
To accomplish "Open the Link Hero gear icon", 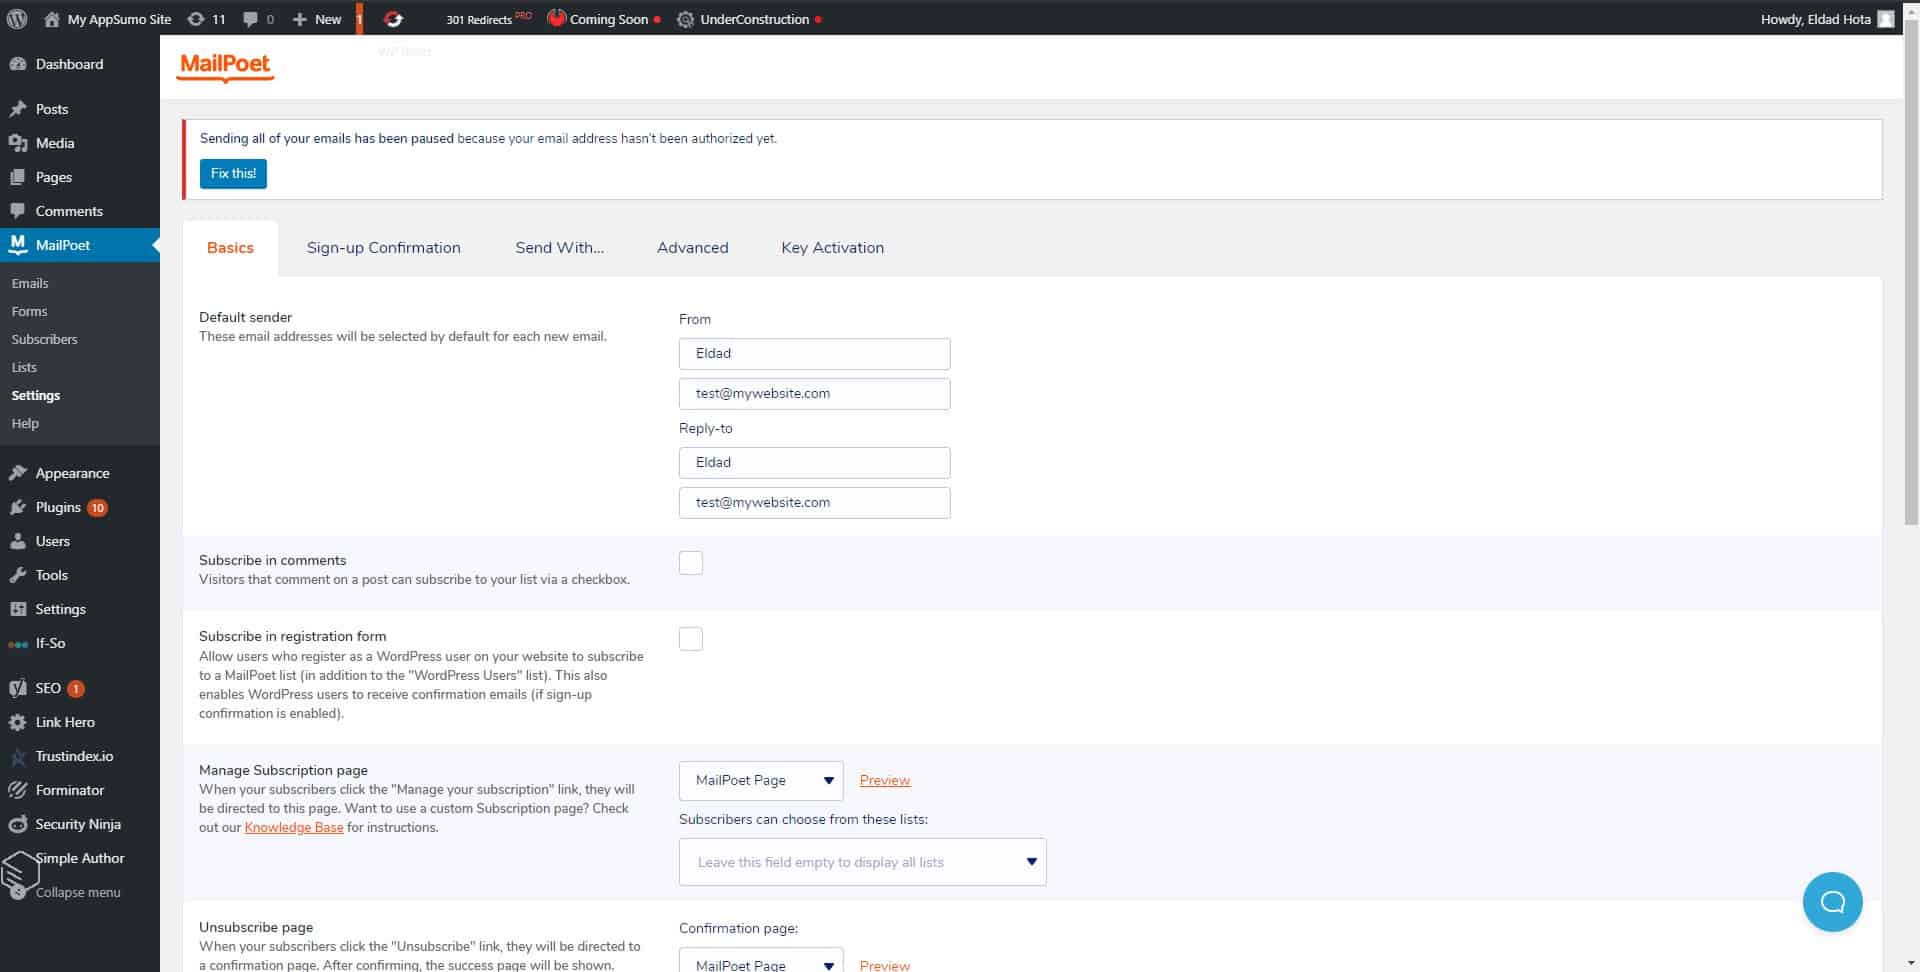I will (x=17, y=722).
